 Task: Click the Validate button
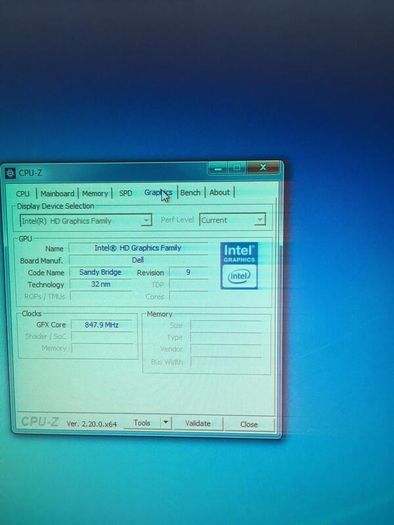point(198,423)
